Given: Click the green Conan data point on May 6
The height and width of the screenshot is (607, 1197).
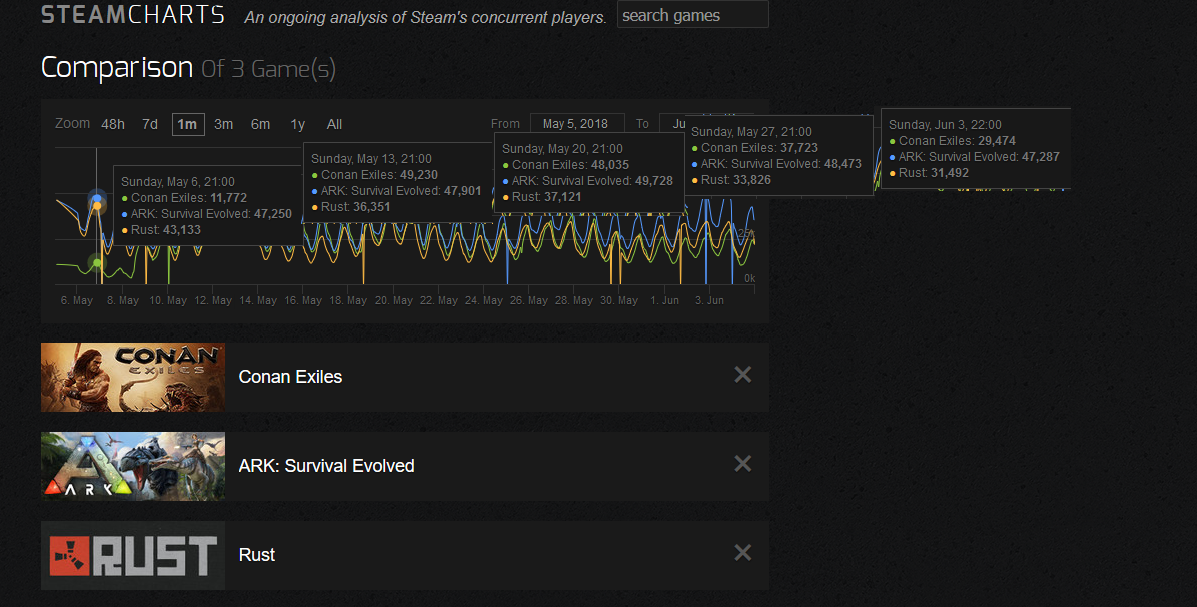Looking at the screenshot, I should click(96, 263).
